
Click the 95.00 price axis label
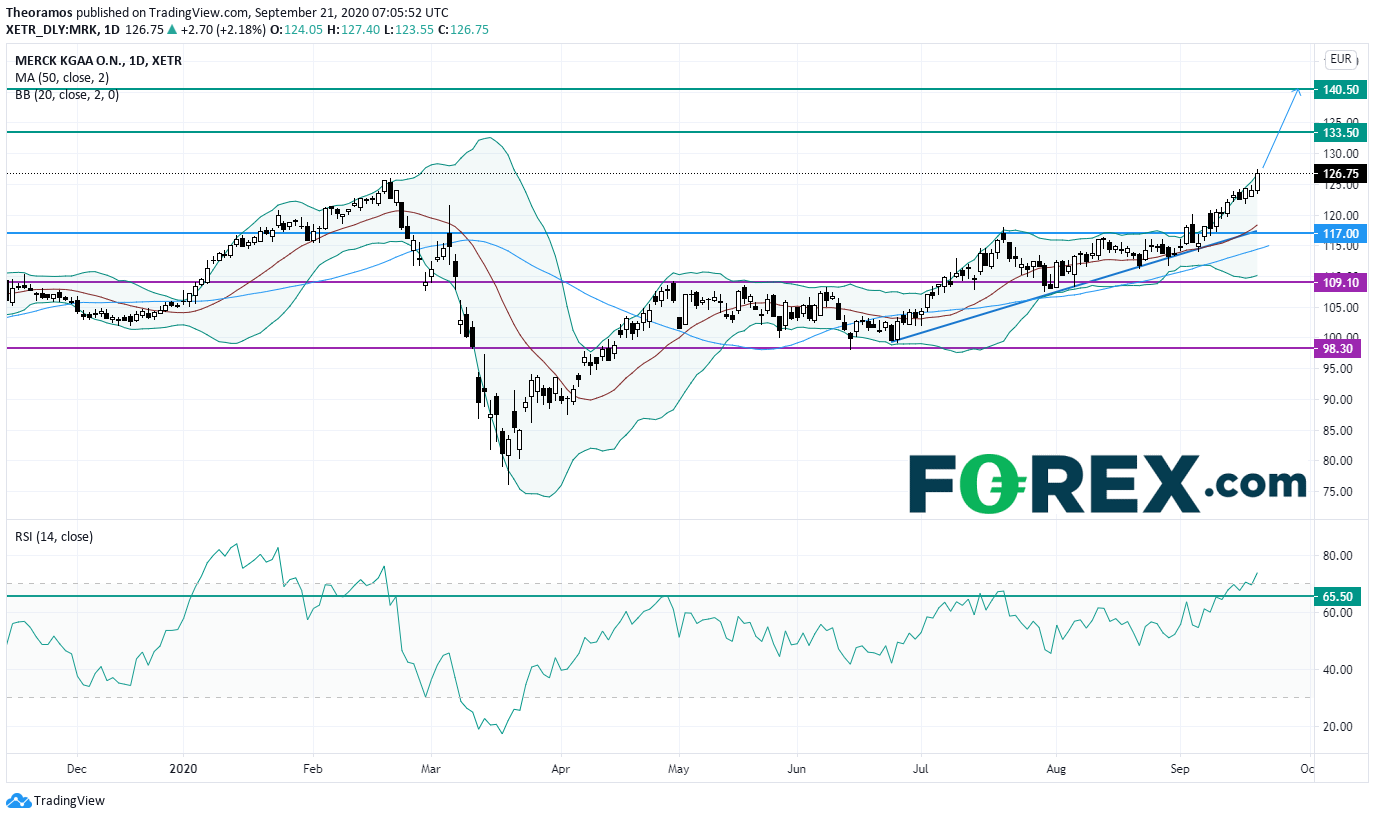(1340, 368)
